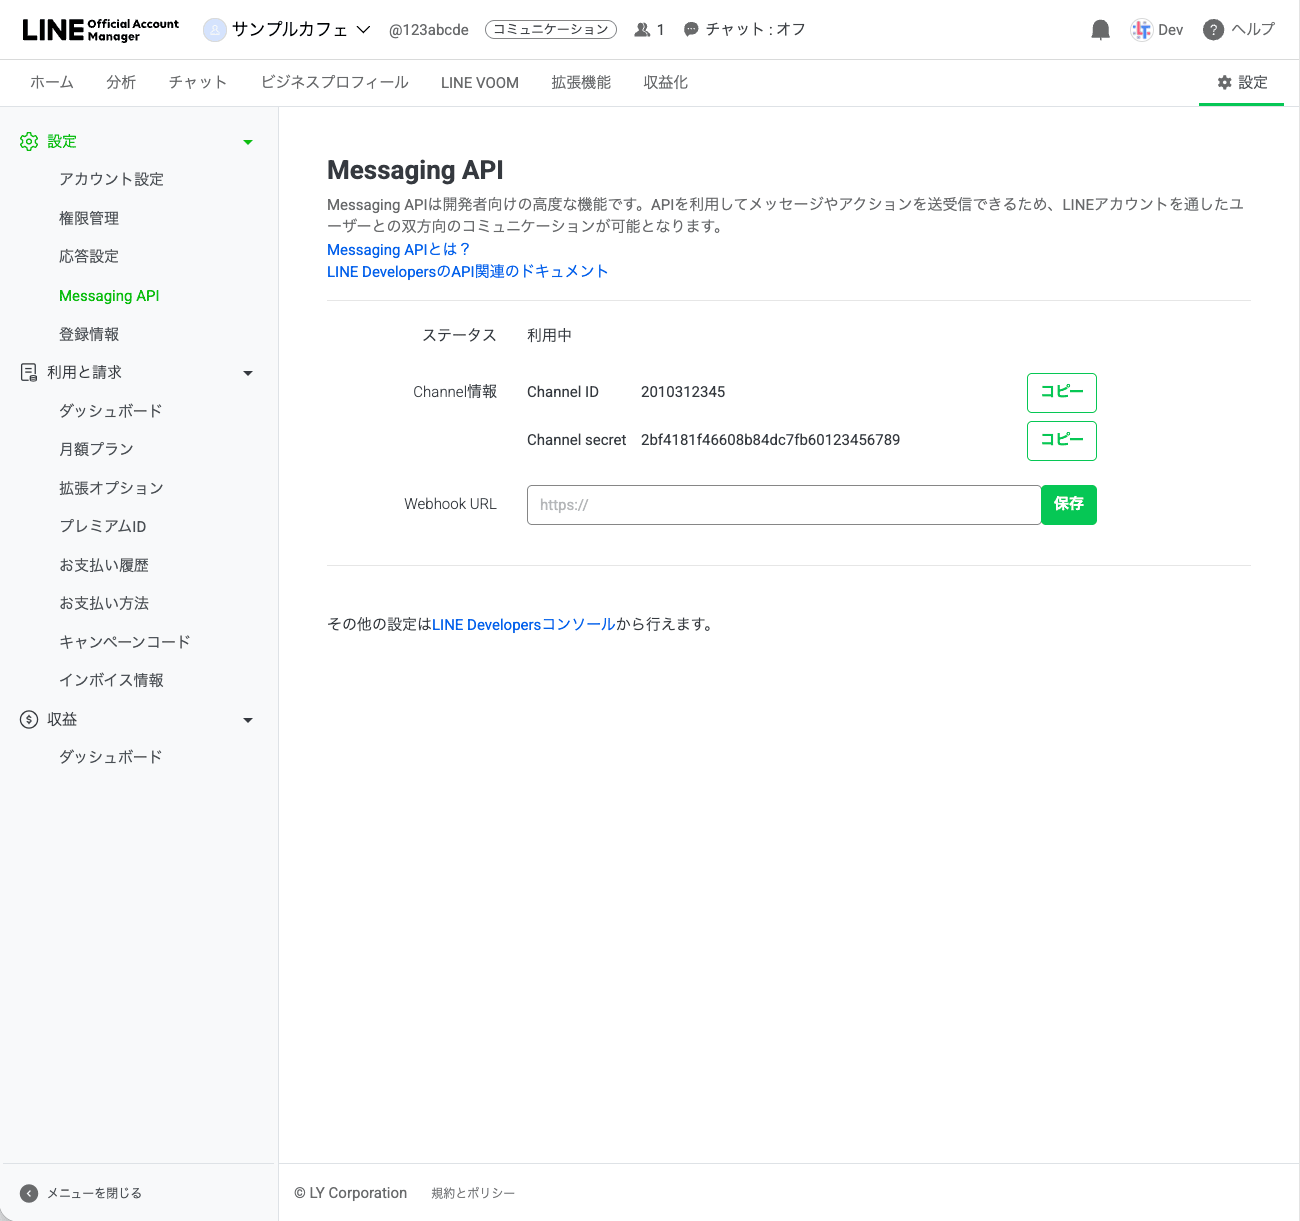
Task: Open アカウント設定 in the sidebar
Action: (111, 180)
